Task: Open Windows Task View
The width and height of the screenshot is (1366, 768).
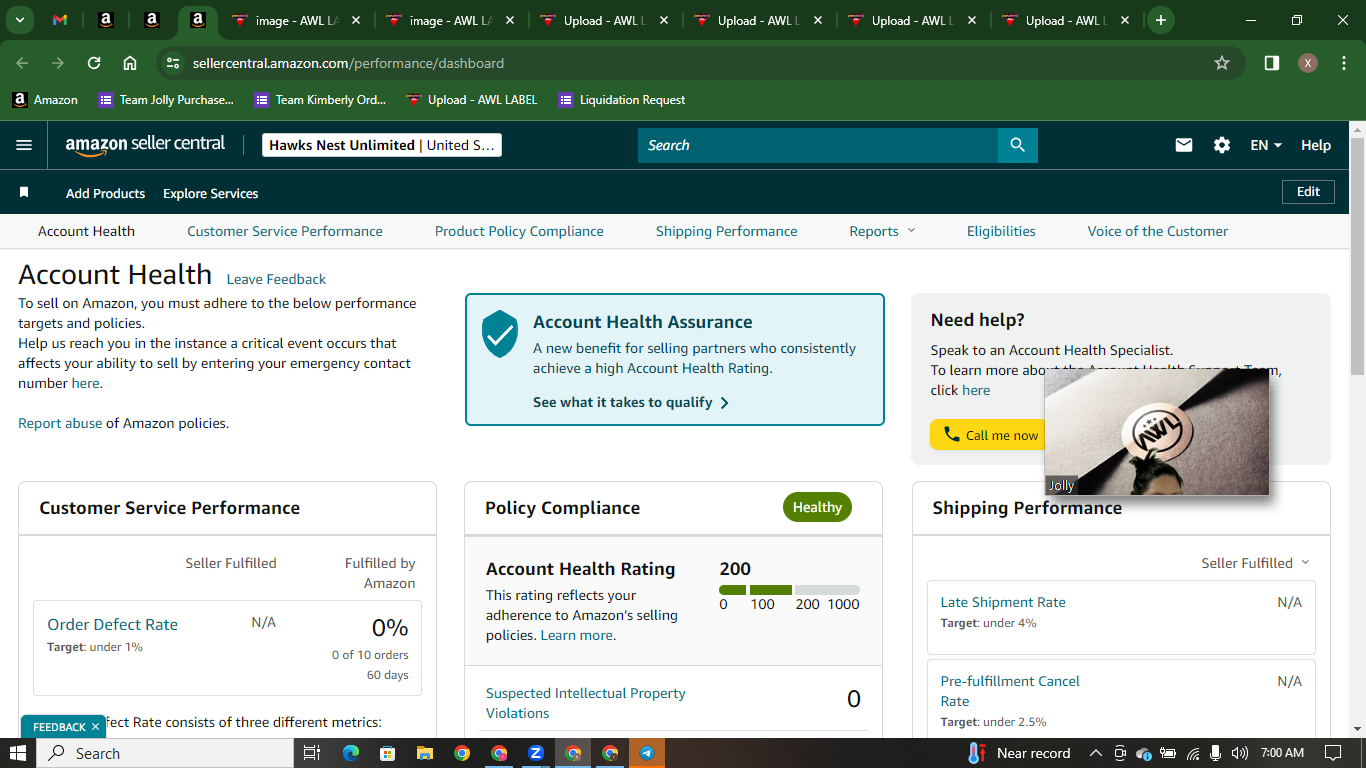Action: (x=312, y=753)
